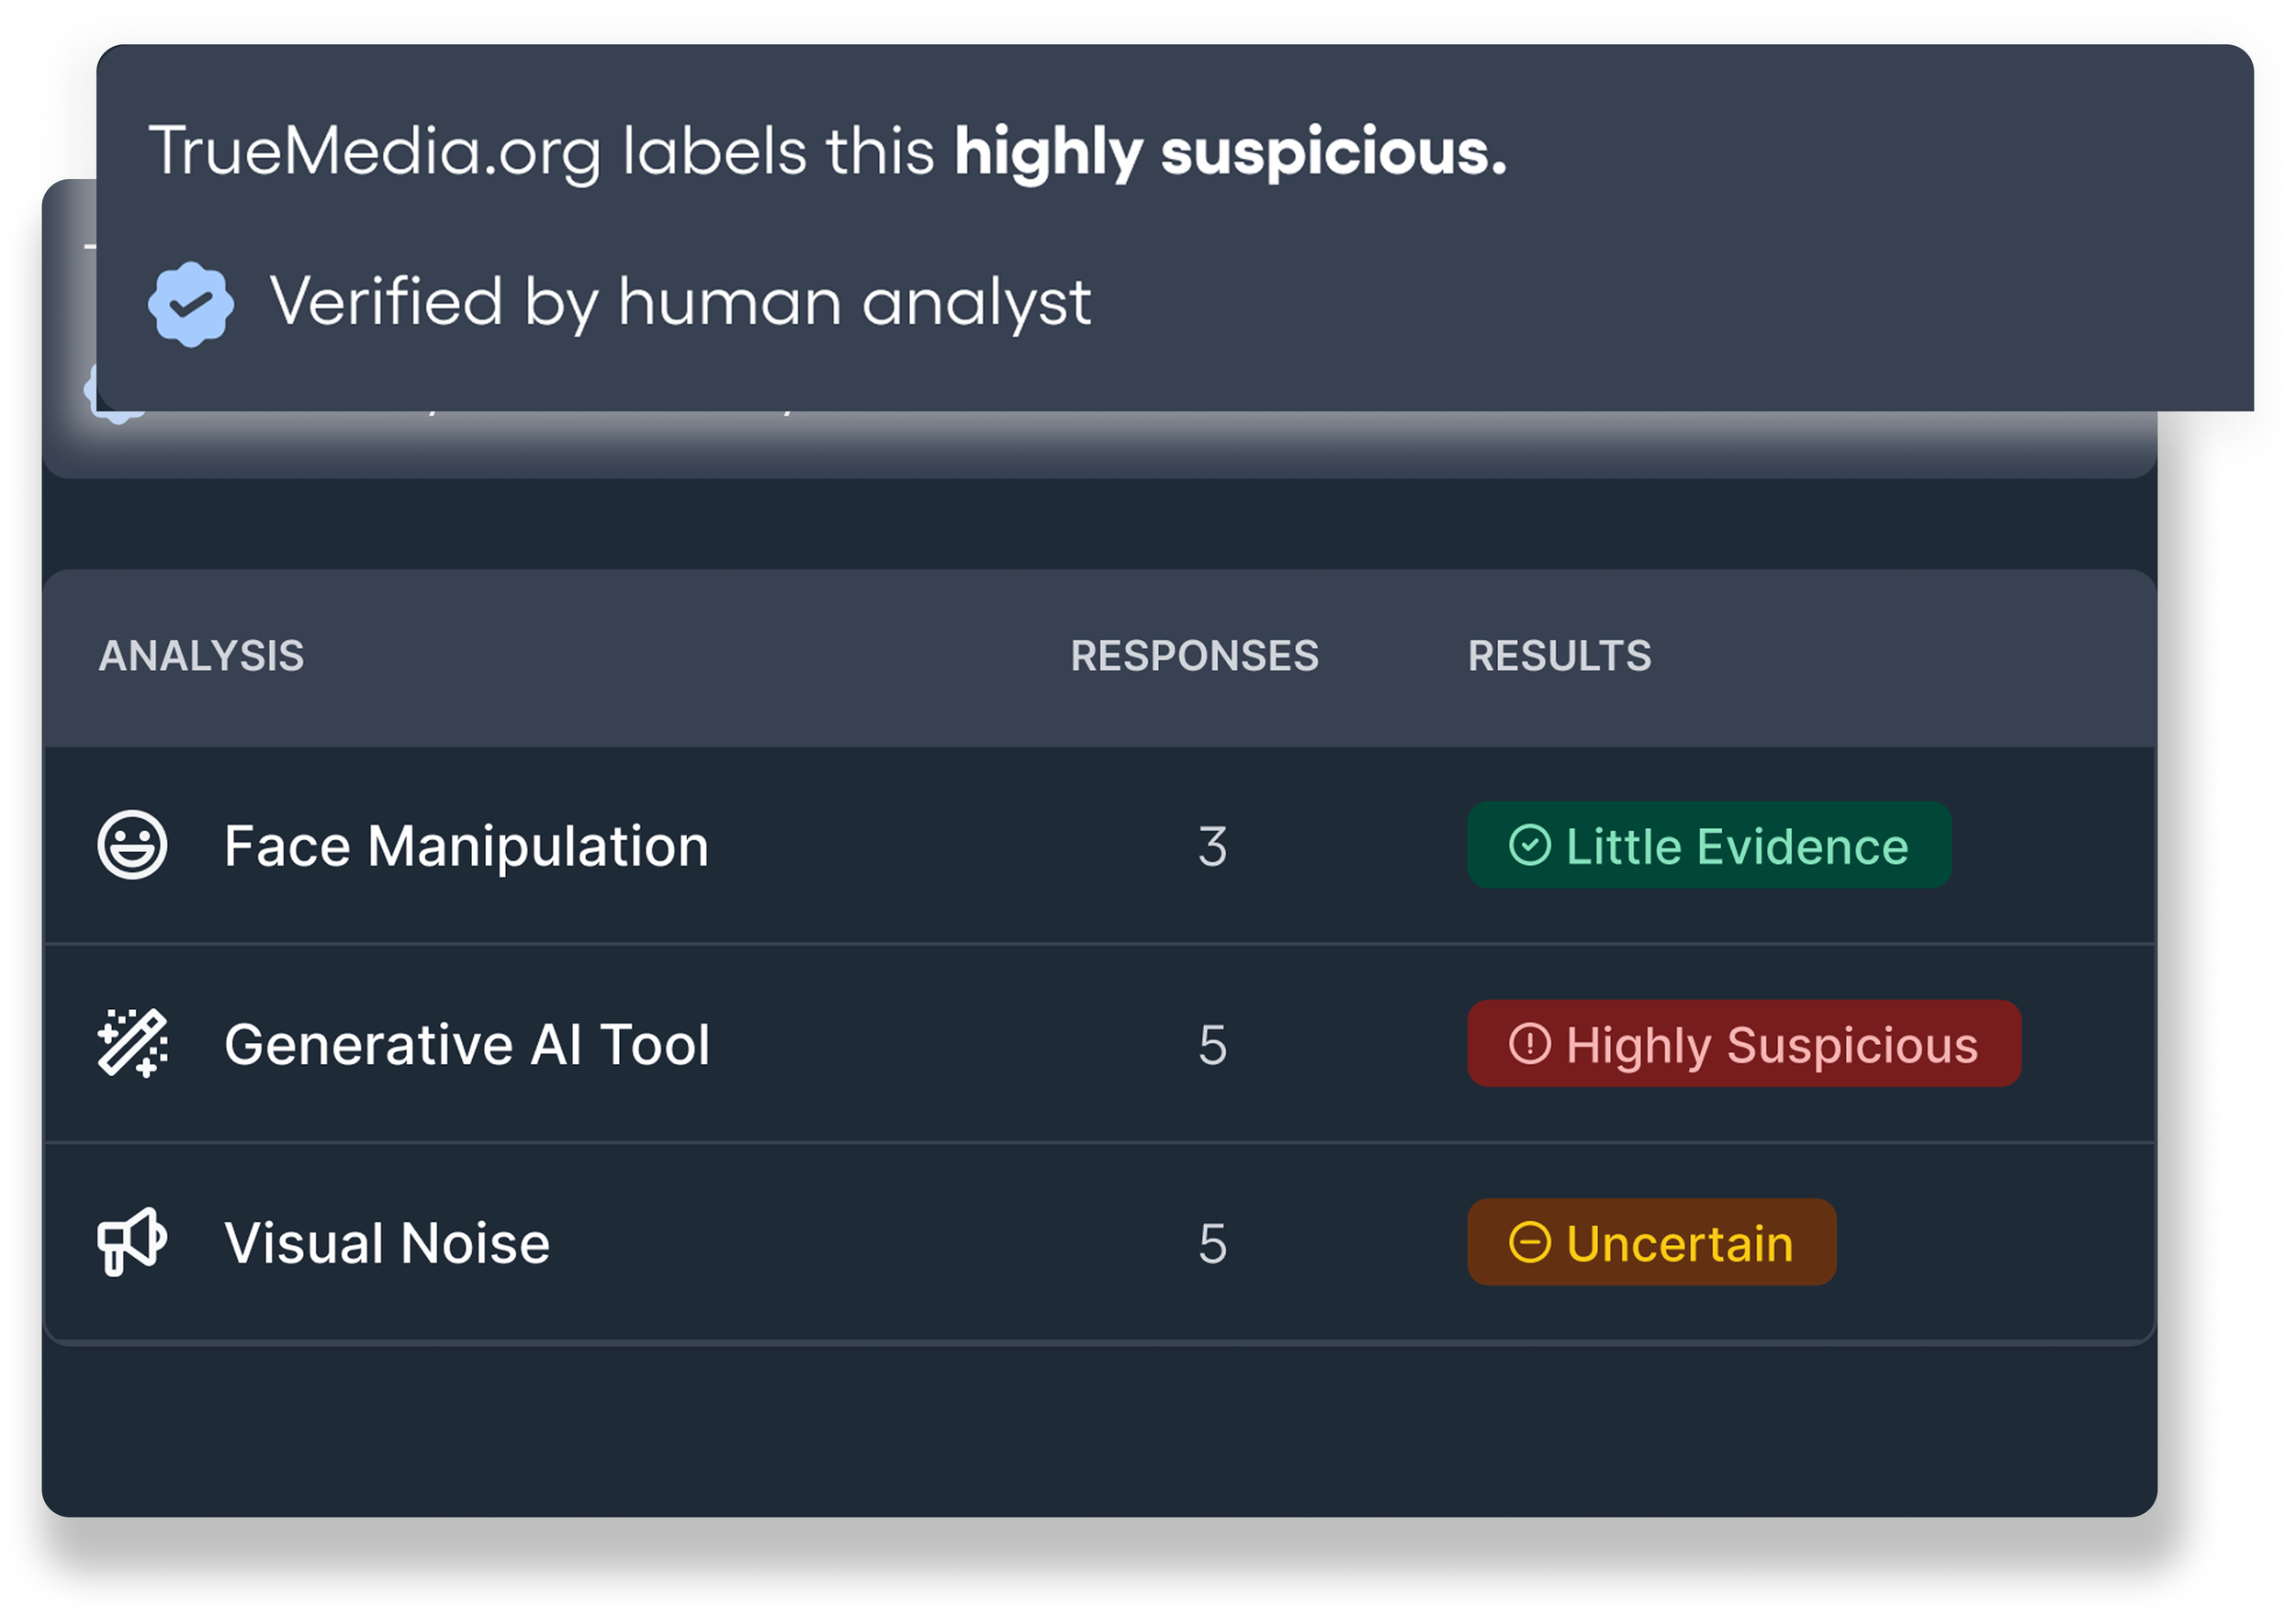Click the Uncertain result badge
The image size is (2296, 1615).
[x=1651, y=1242]
